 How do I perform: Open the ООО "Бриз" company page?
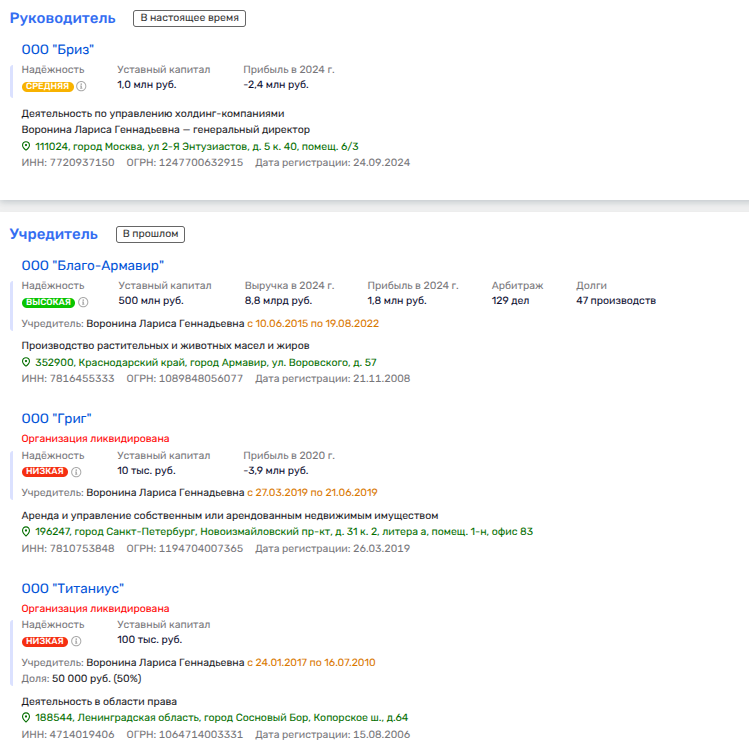[58, 50]
